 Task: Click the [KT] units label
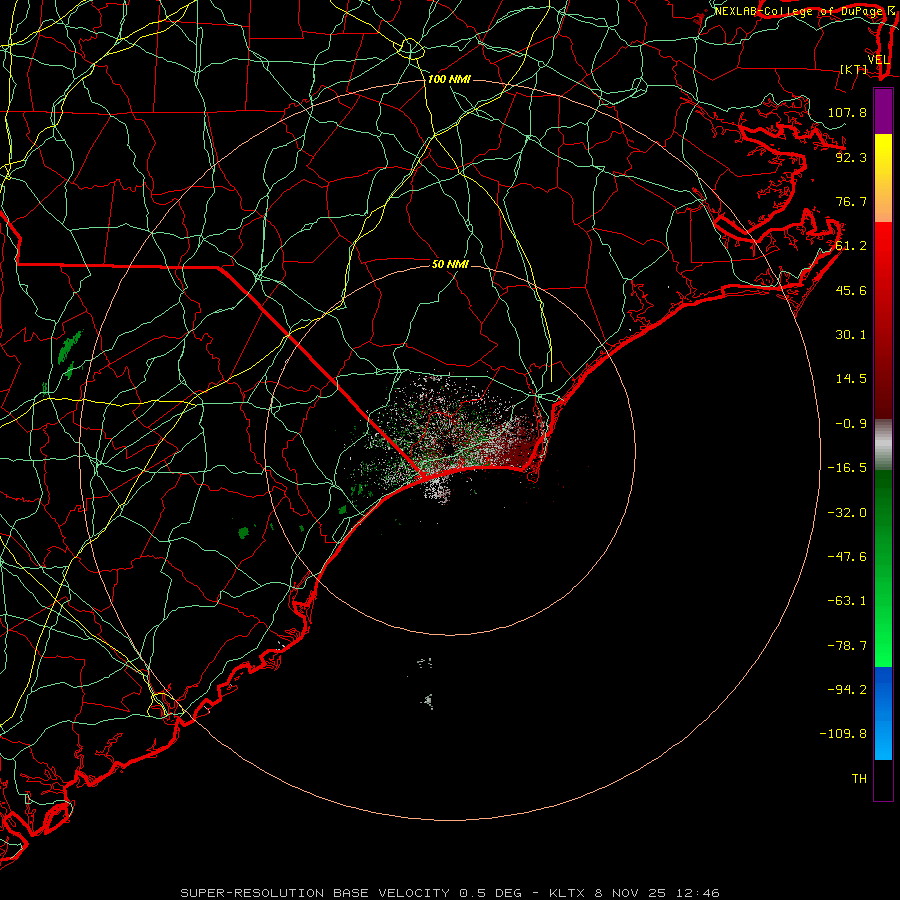(854, 70)
